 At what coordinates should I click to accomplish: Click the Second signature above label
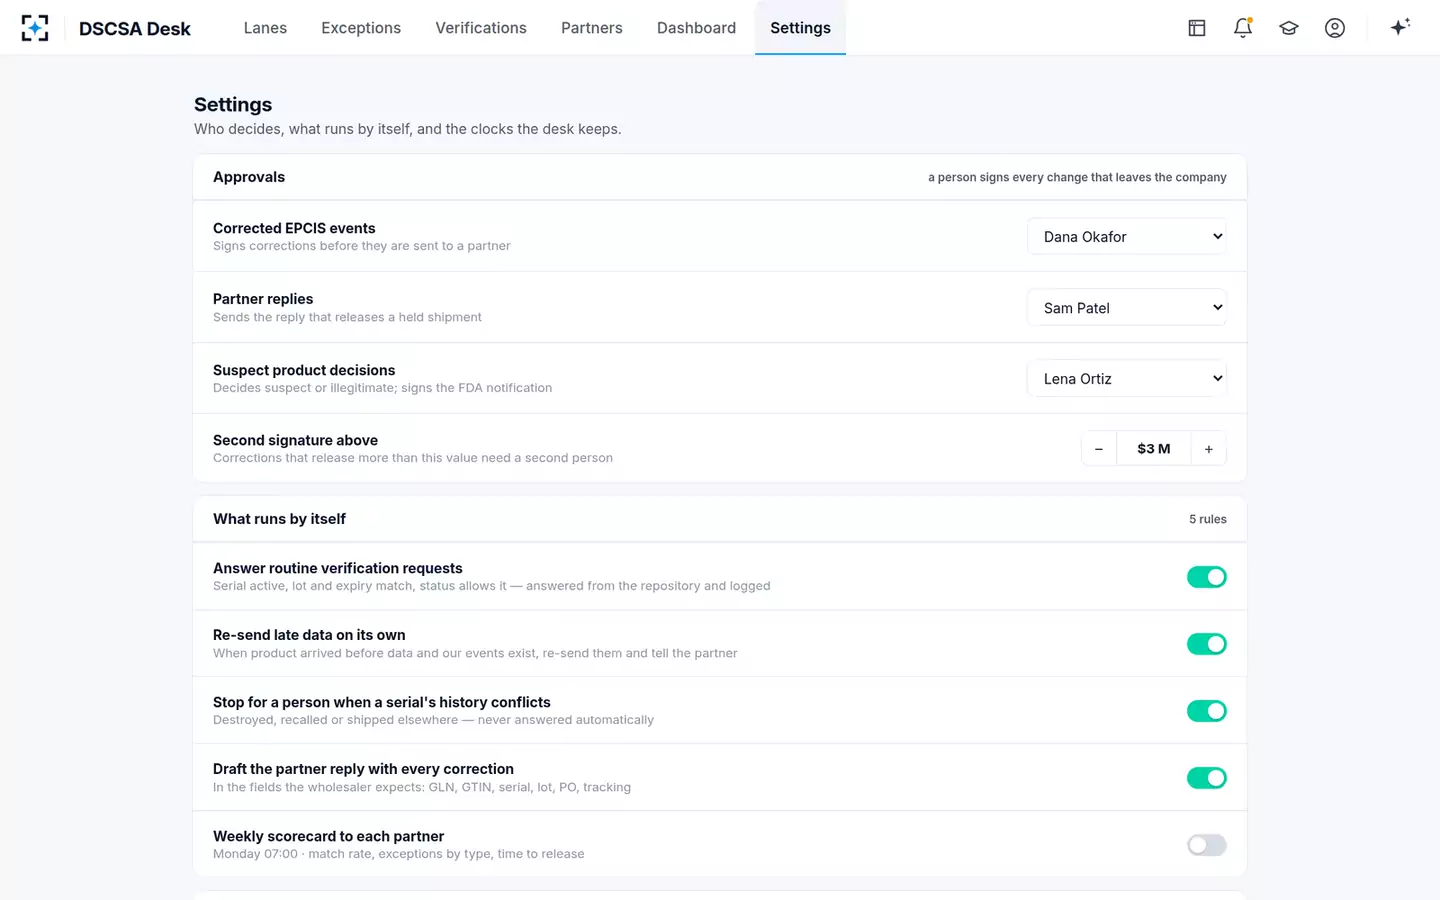295,440
